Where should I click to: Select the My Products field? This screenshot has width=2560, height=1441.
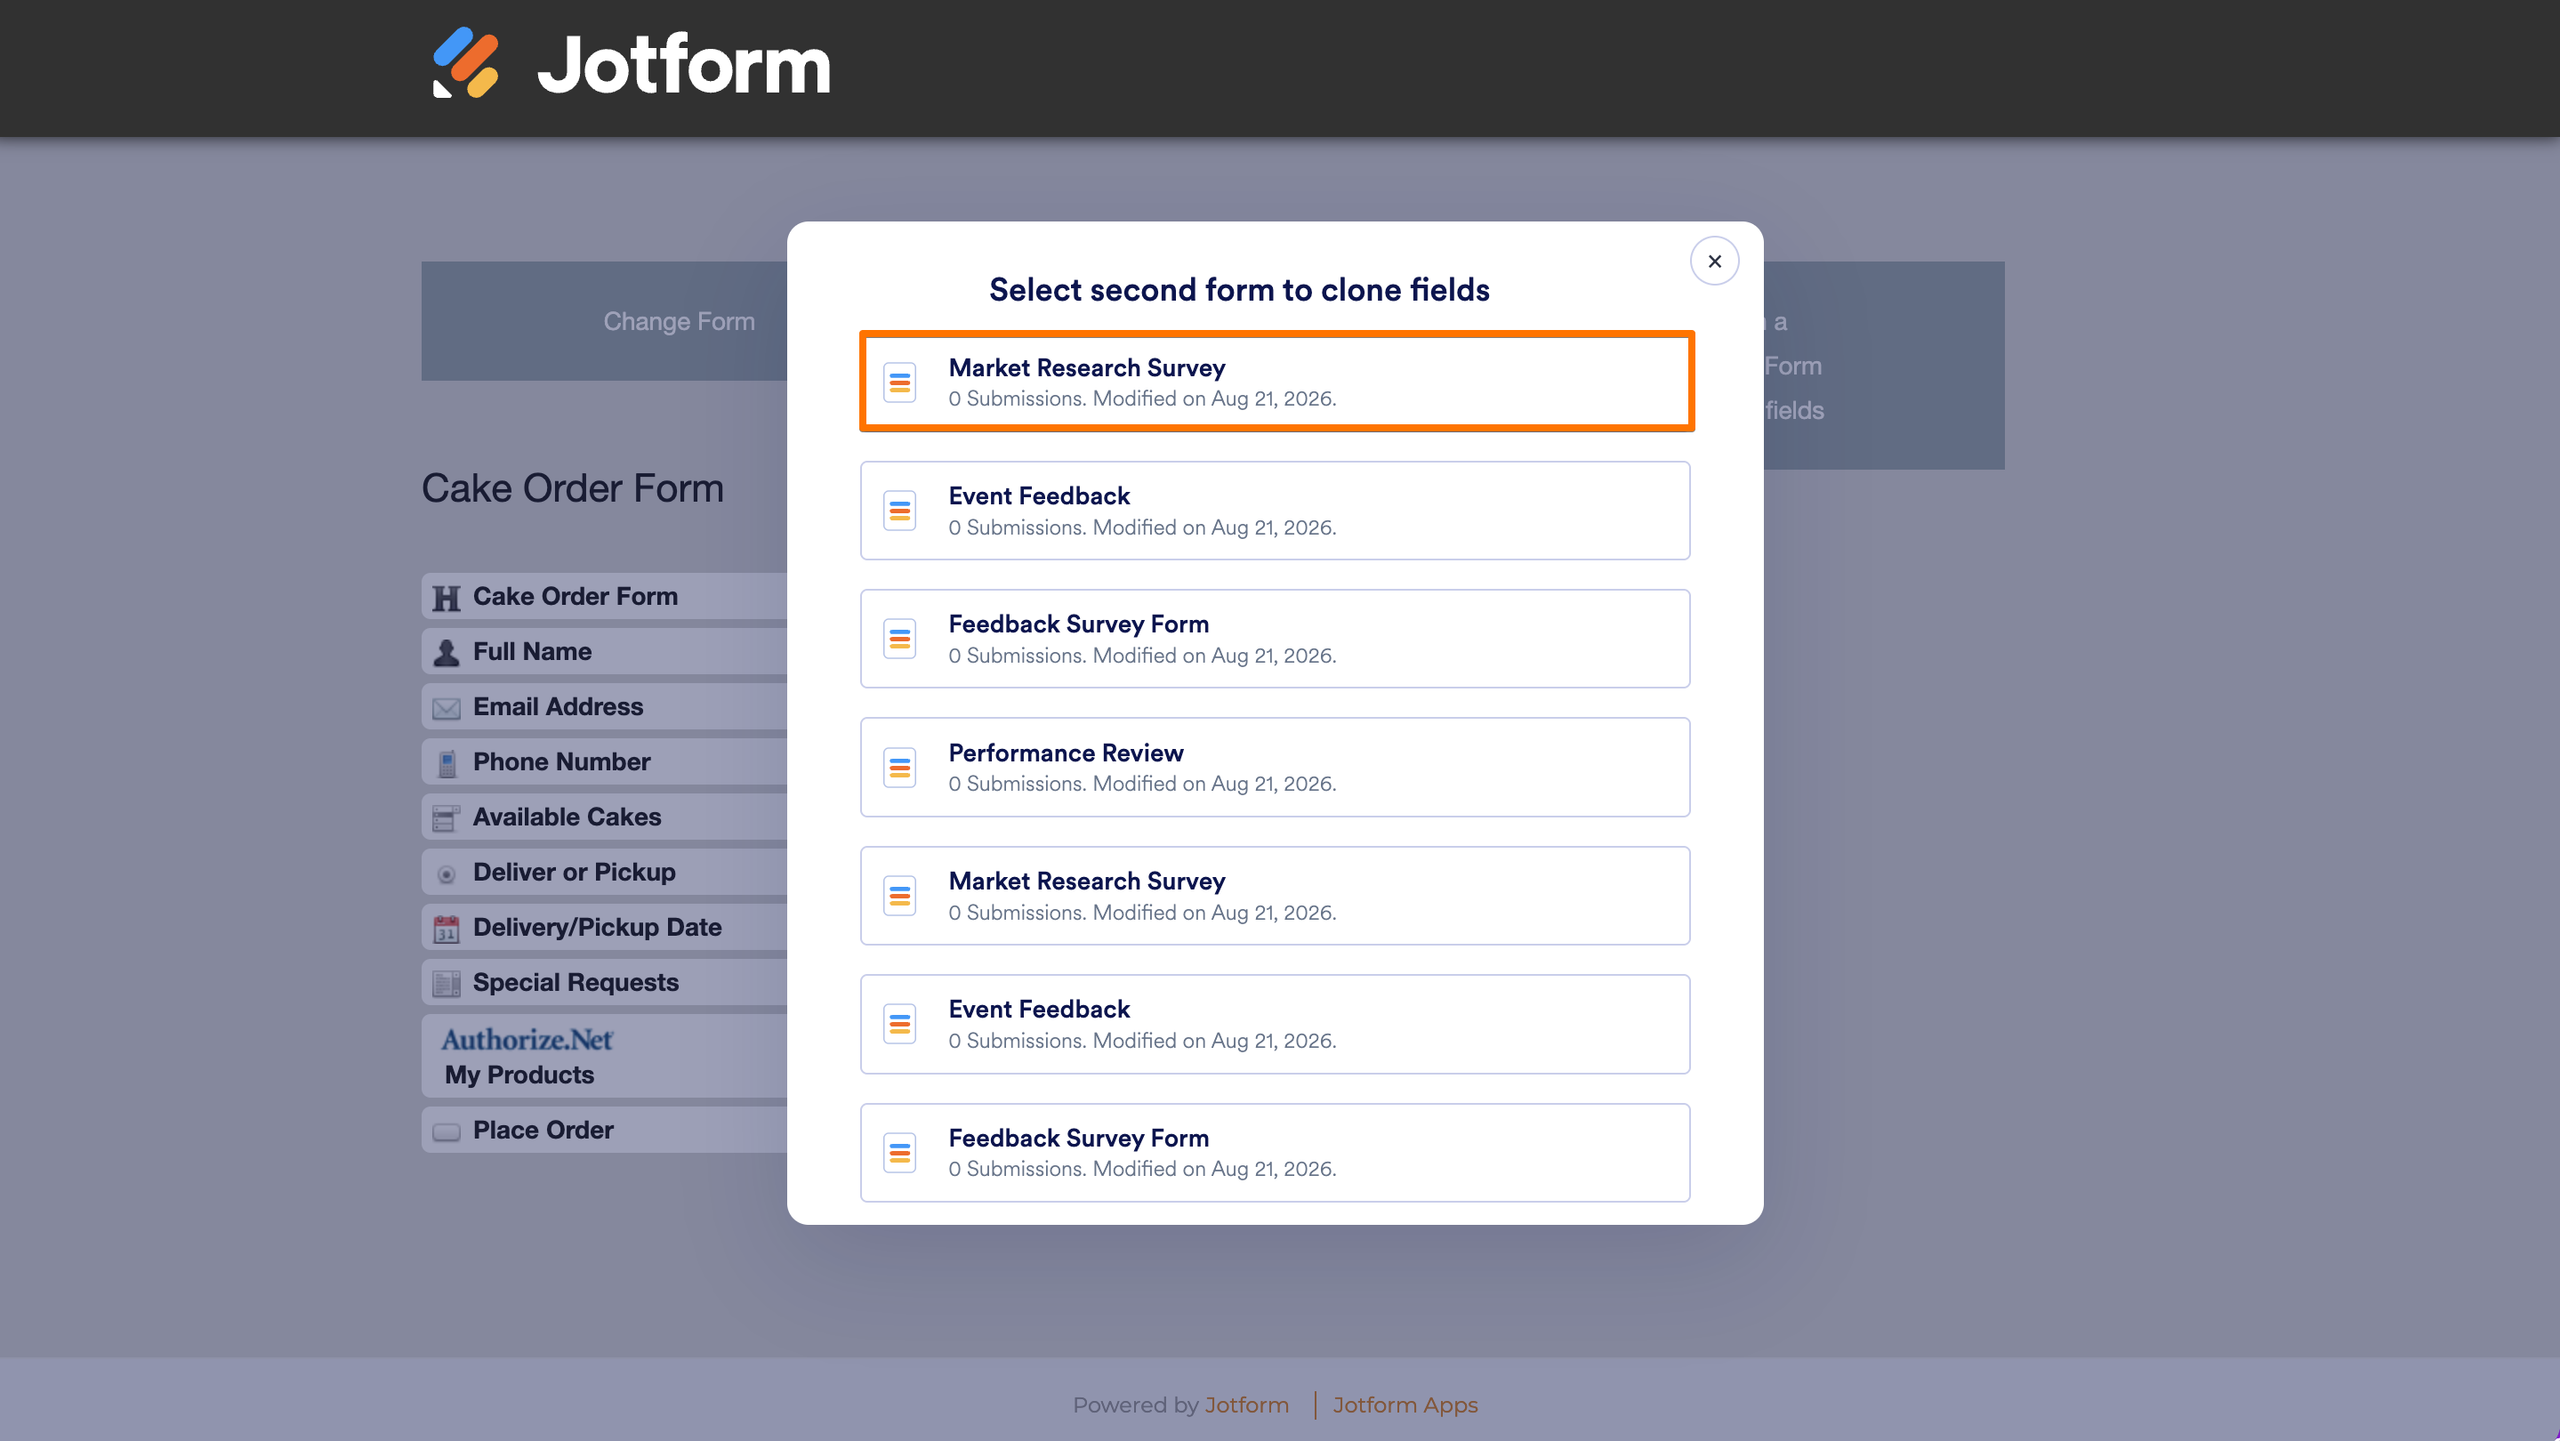tap(604, 1056)
